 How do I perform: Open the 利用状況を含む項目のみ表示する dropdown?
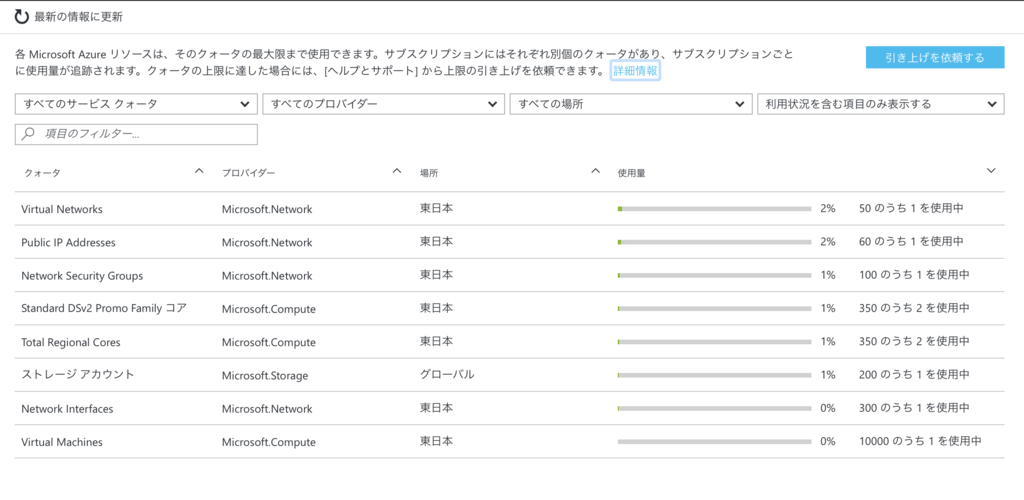click(881, 104)
